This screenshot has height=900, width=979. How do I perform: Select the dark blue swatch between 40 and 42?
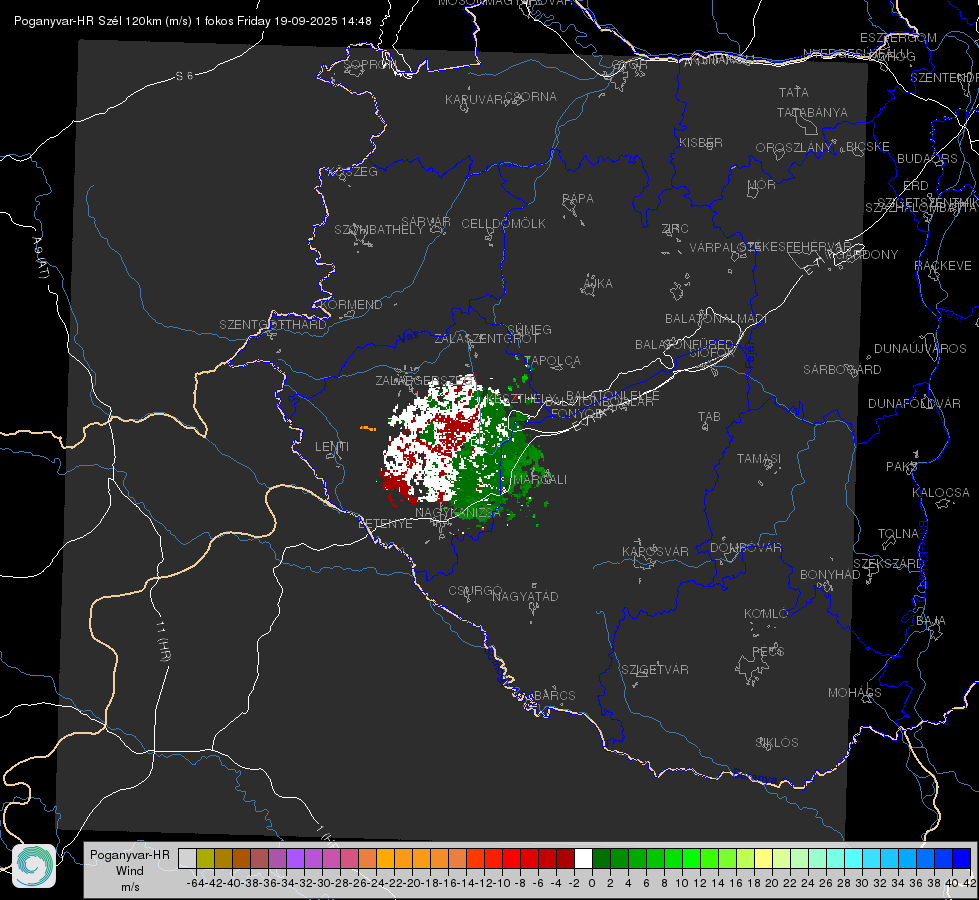pos(962,858)
